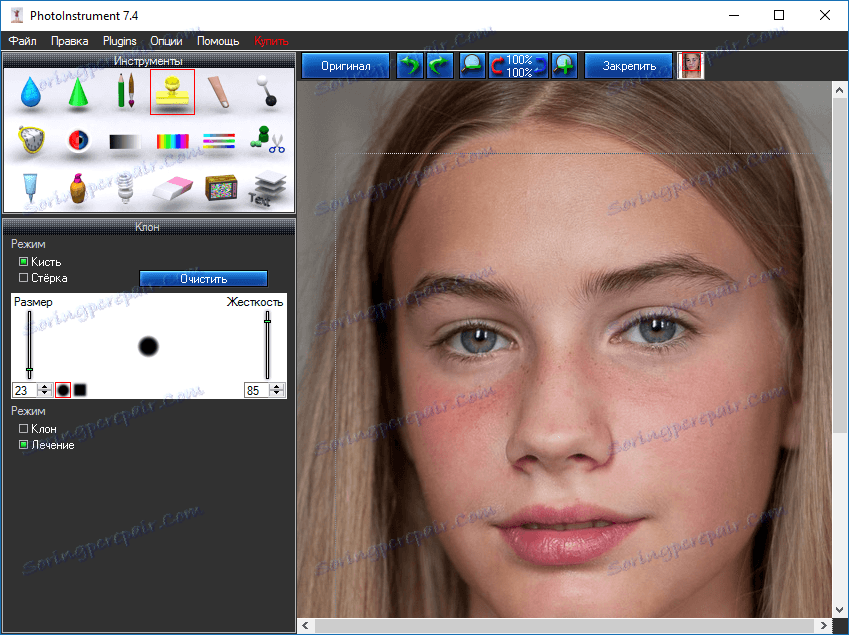Select the light bulb glow tool
This screenshot has width=849, height=635.
coord(125,188)
